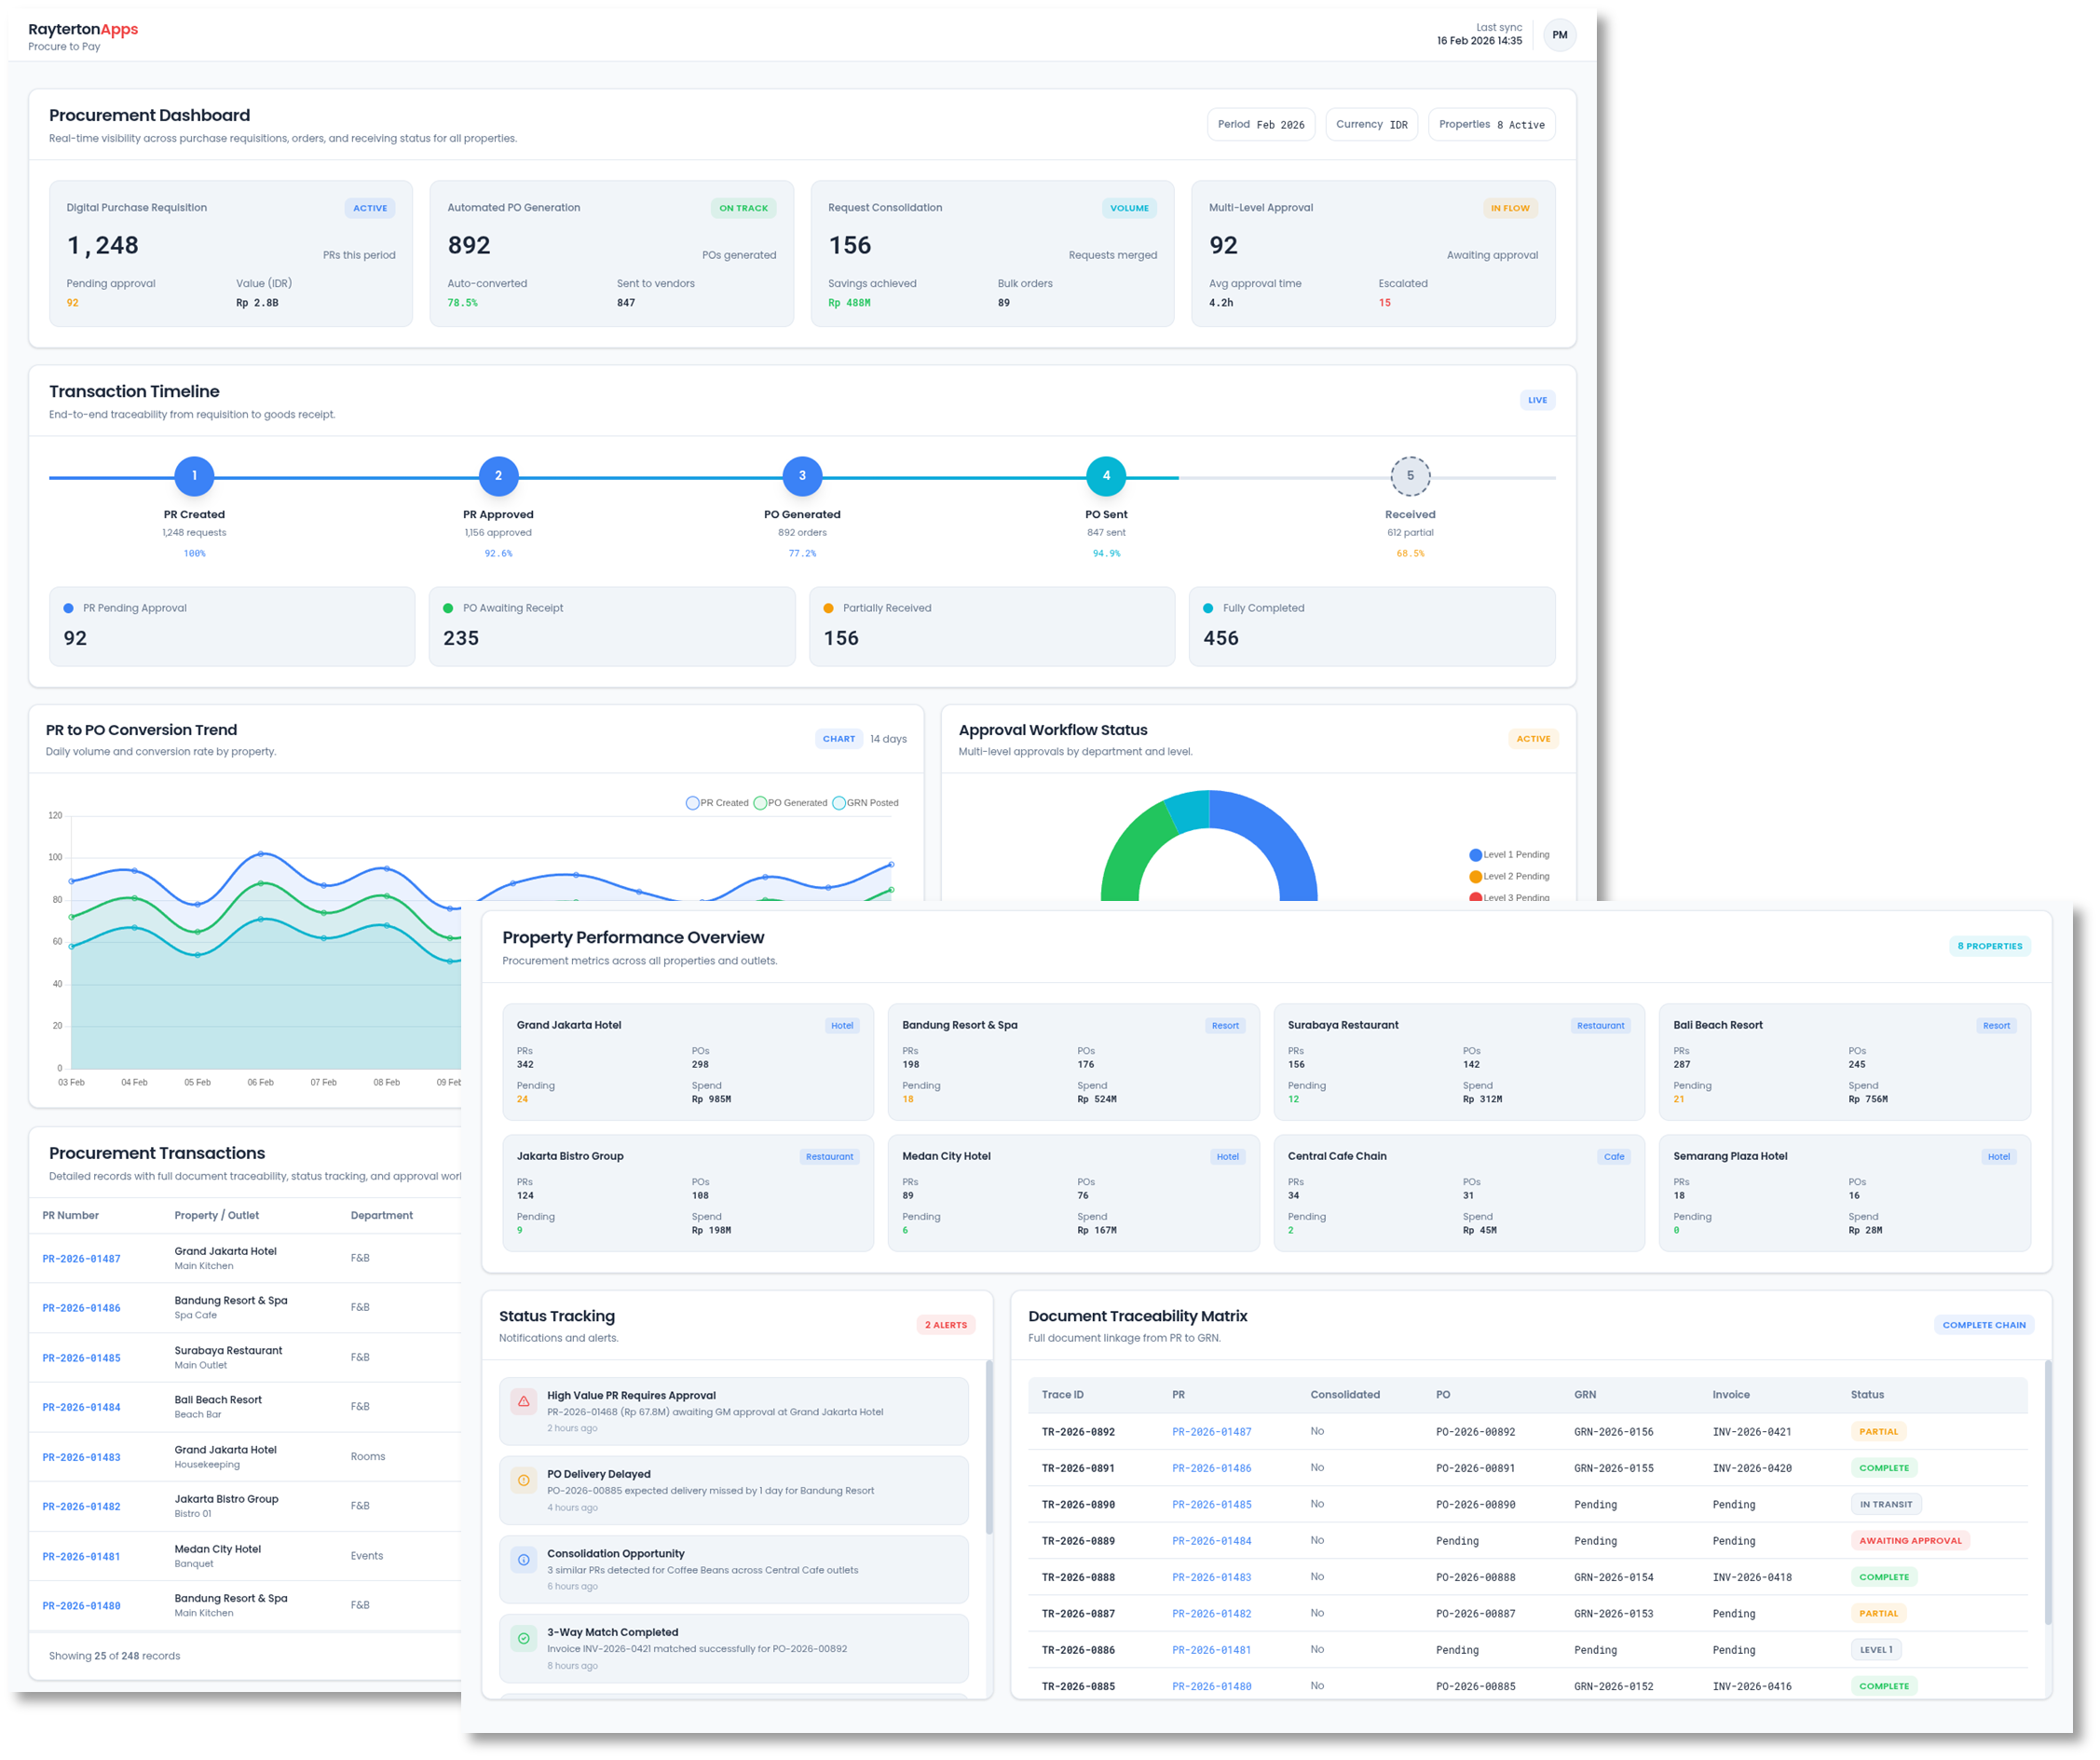Image resolution: width=2100 pixels, height=1760 pixels.
Task: Open the Currency IDR selector
Action: coord(1371,124)
